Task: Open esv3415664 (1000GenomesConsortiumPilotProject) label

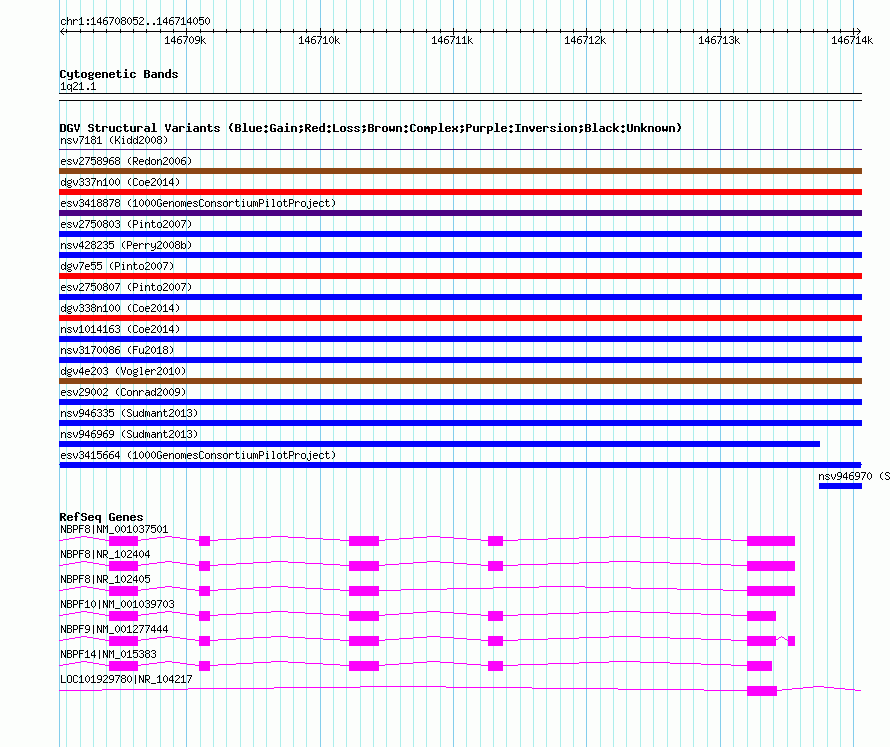Action: pyautogui.click(x=198, y=455)
